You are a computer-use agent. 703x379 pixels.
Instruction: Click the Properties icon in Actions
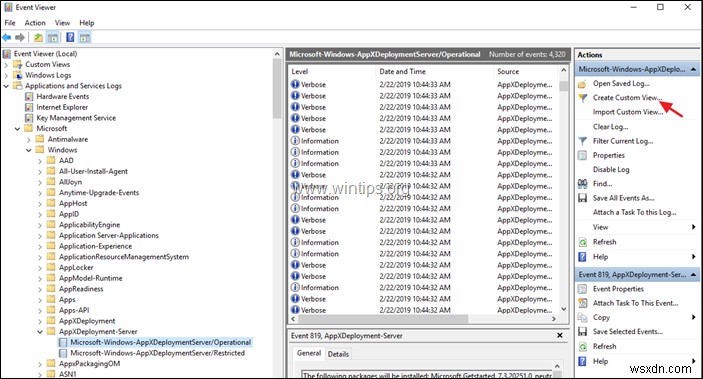582,156
